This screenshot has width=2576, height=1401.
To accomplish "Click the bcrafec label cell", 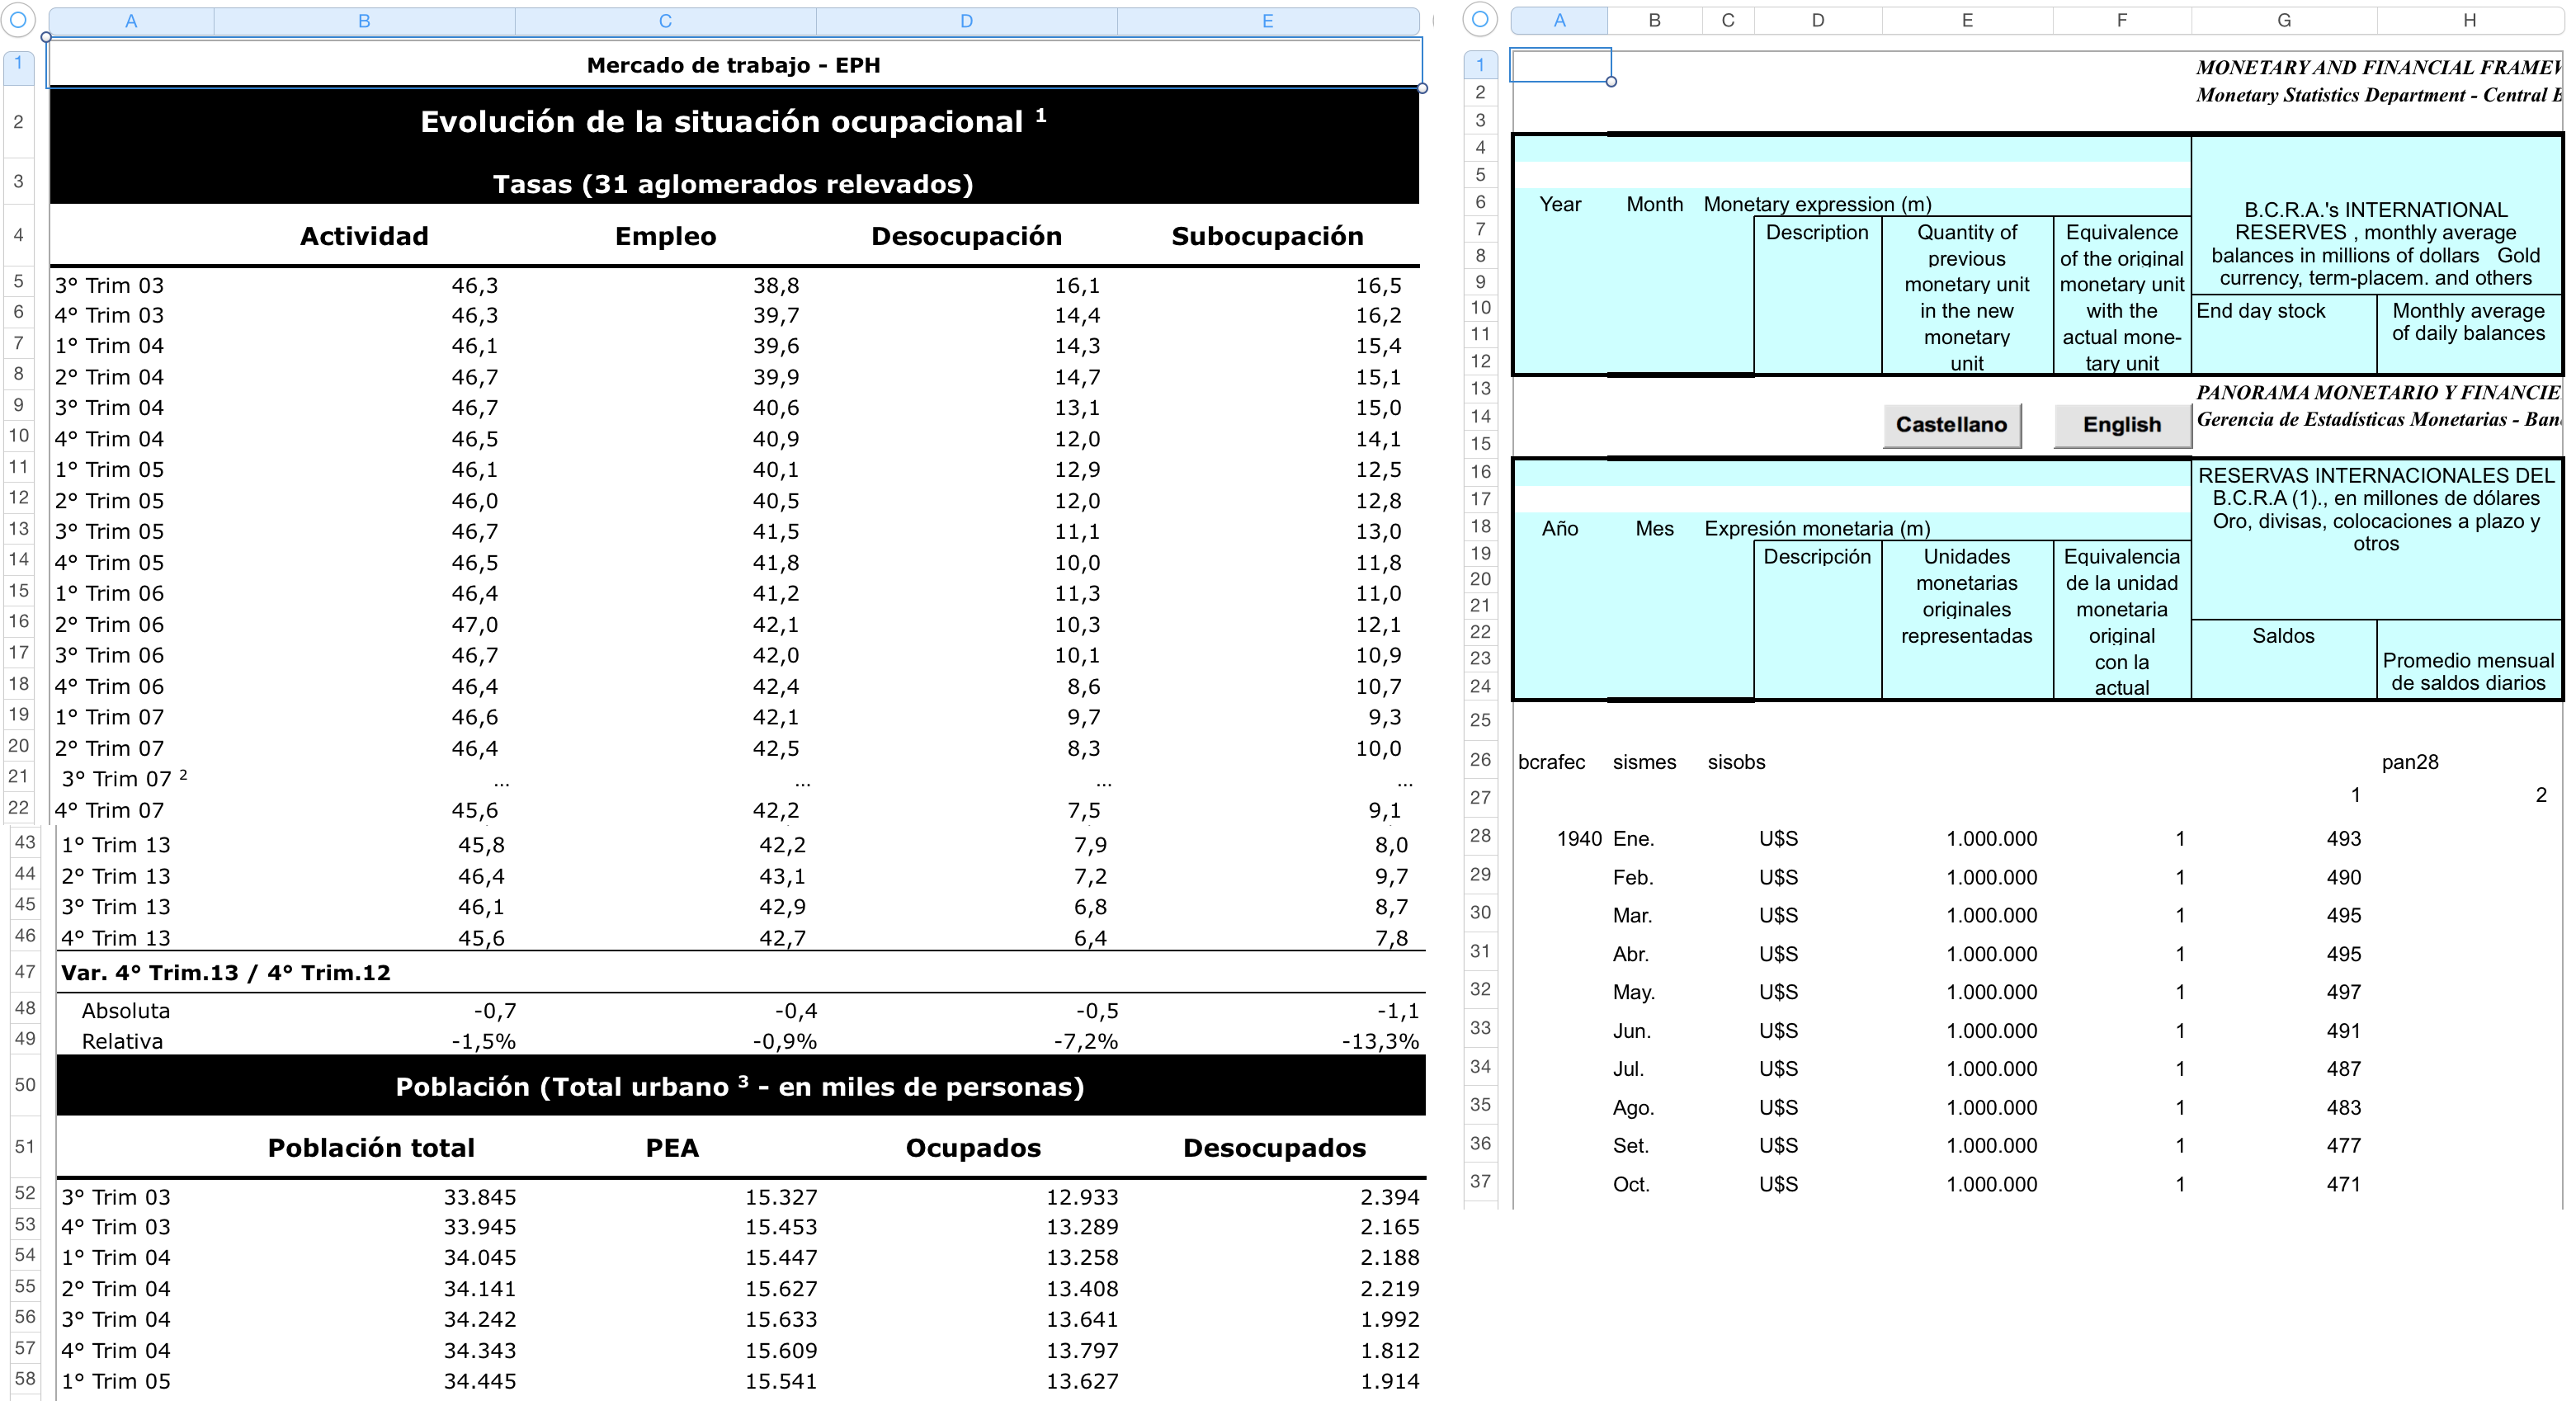I will 1551,762.
